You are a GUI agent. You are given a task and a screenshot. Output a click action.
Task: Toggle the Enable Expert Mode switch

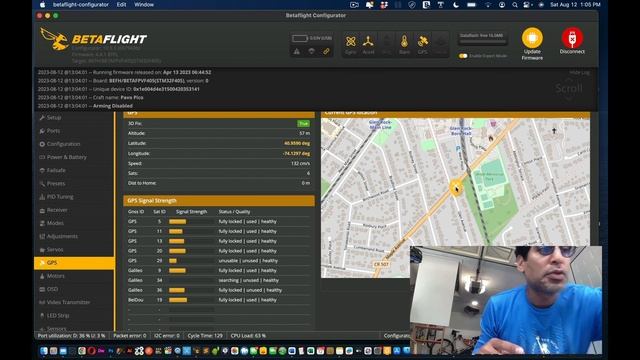coord(463,56)
